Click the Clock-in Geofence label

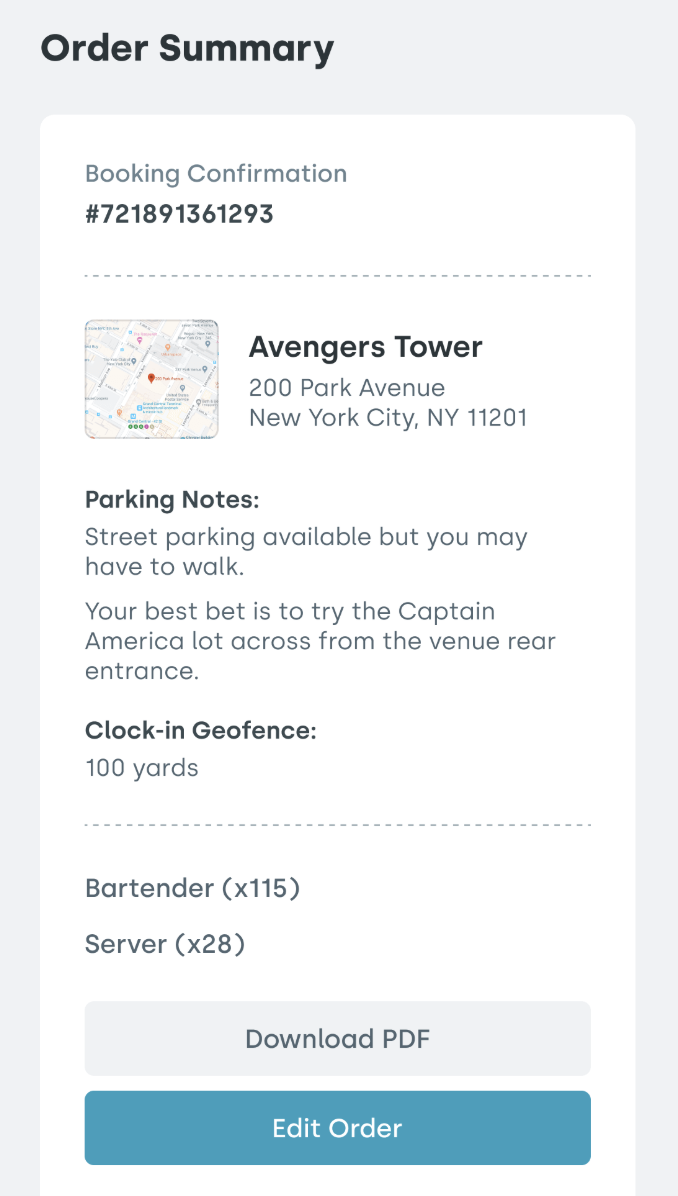pyautogui.click(x=200, y=731)
